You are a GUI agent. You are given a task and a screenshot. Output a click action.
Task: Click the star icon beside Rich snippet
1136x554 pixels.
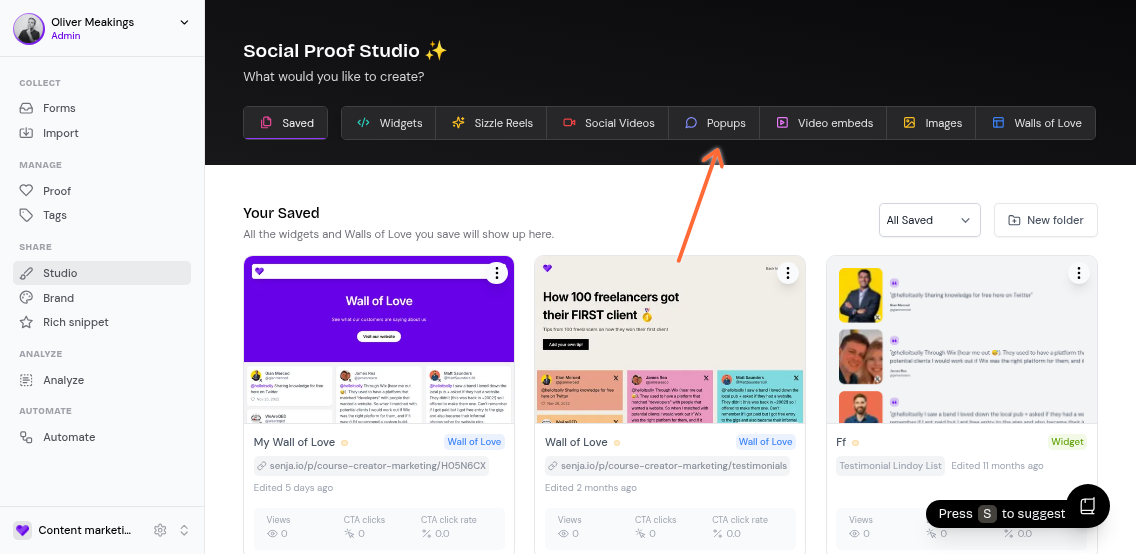click(x=26, y=322)
